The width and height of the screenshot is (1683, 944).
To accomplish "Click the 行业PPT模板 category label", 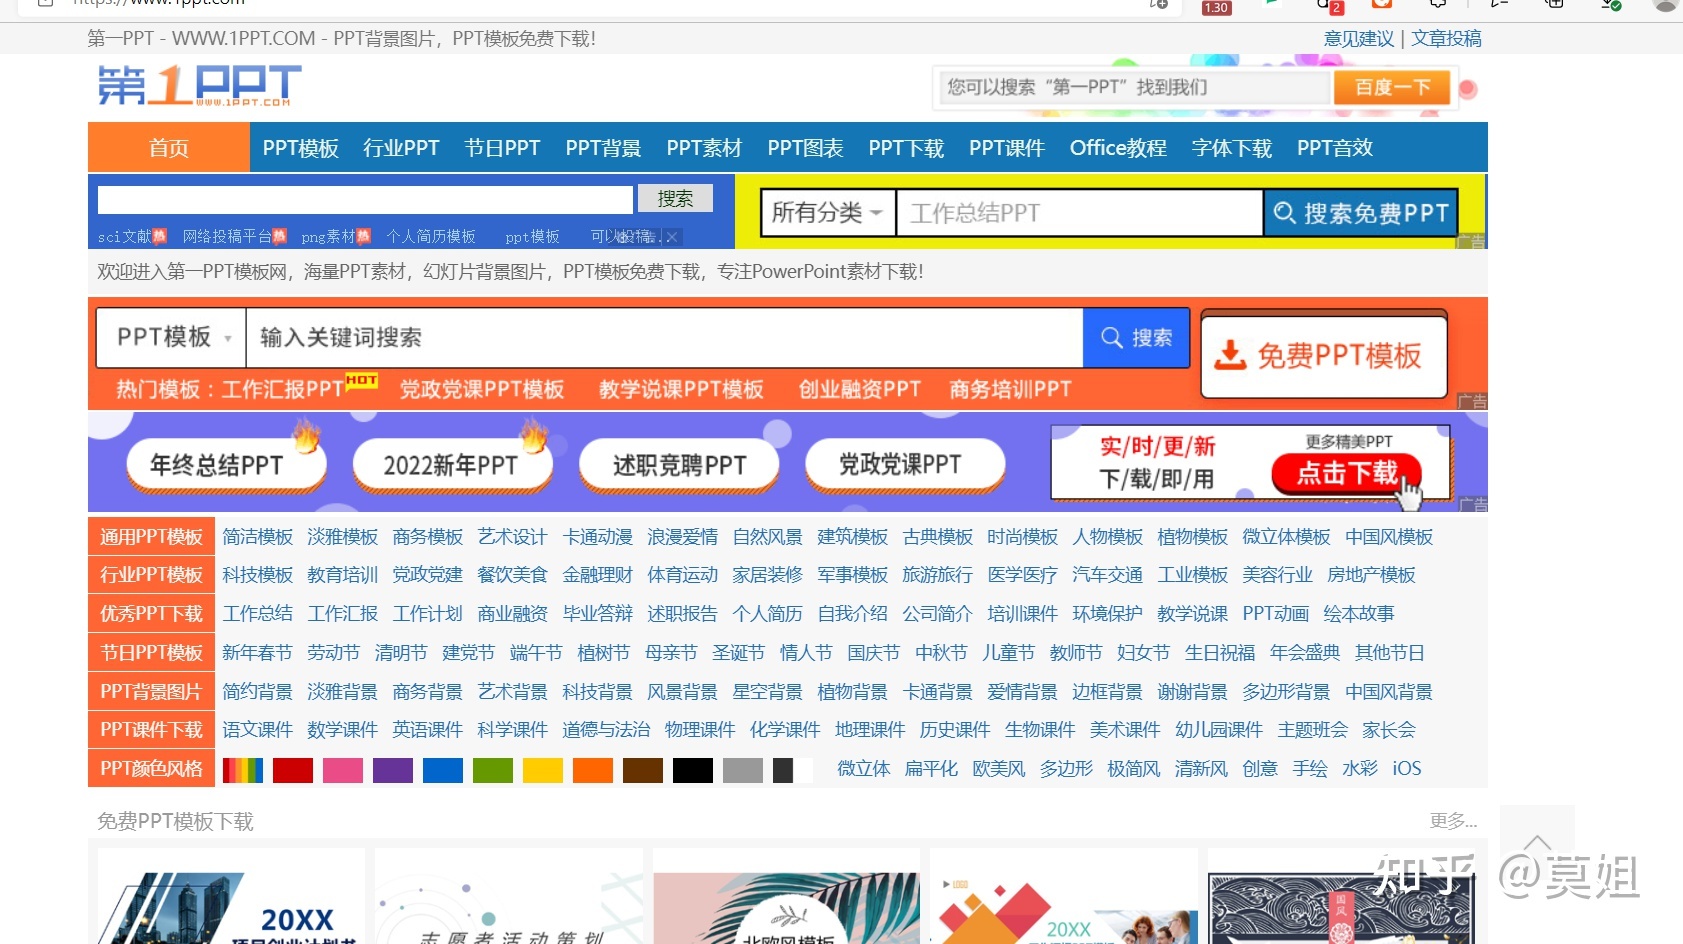I will click(151, 575).
